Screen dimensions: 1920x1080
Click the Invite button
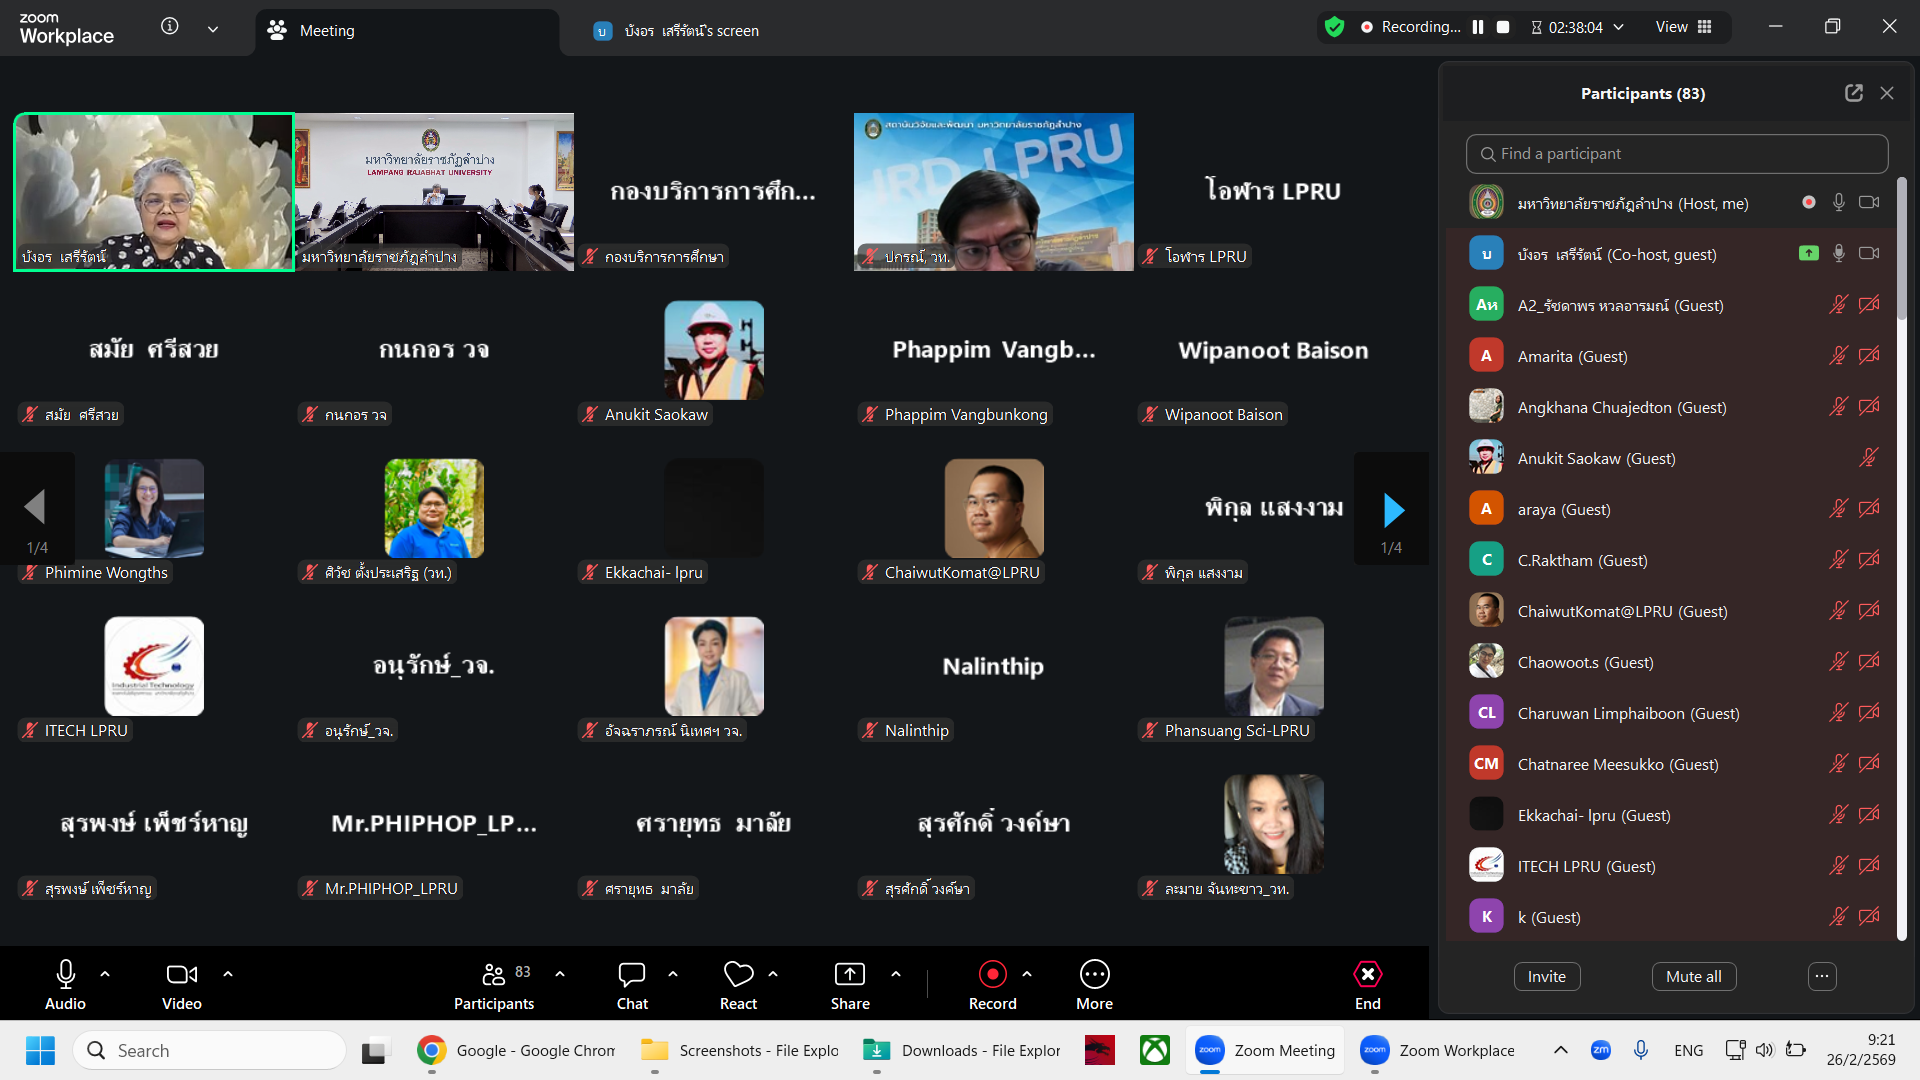(1546, 977)
